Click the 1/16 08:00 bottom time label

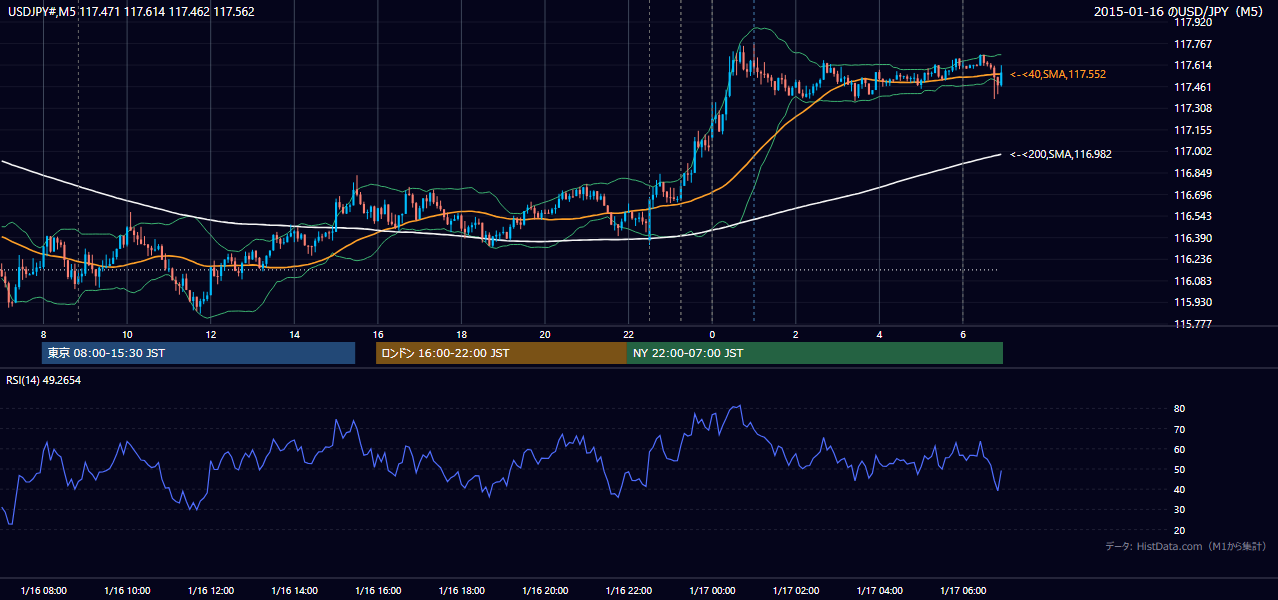(43, 591)
